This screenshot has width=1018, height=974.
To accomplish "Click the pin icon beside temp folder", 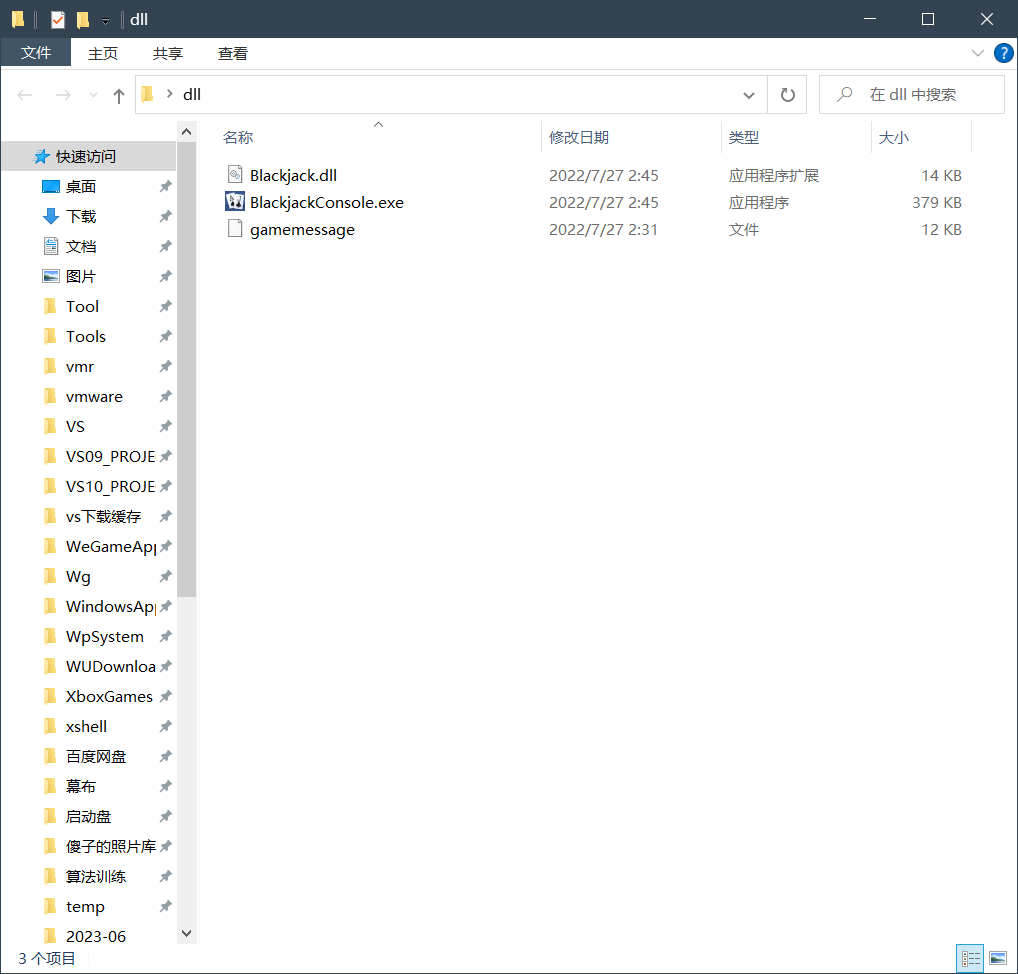I will click(166, 906).
